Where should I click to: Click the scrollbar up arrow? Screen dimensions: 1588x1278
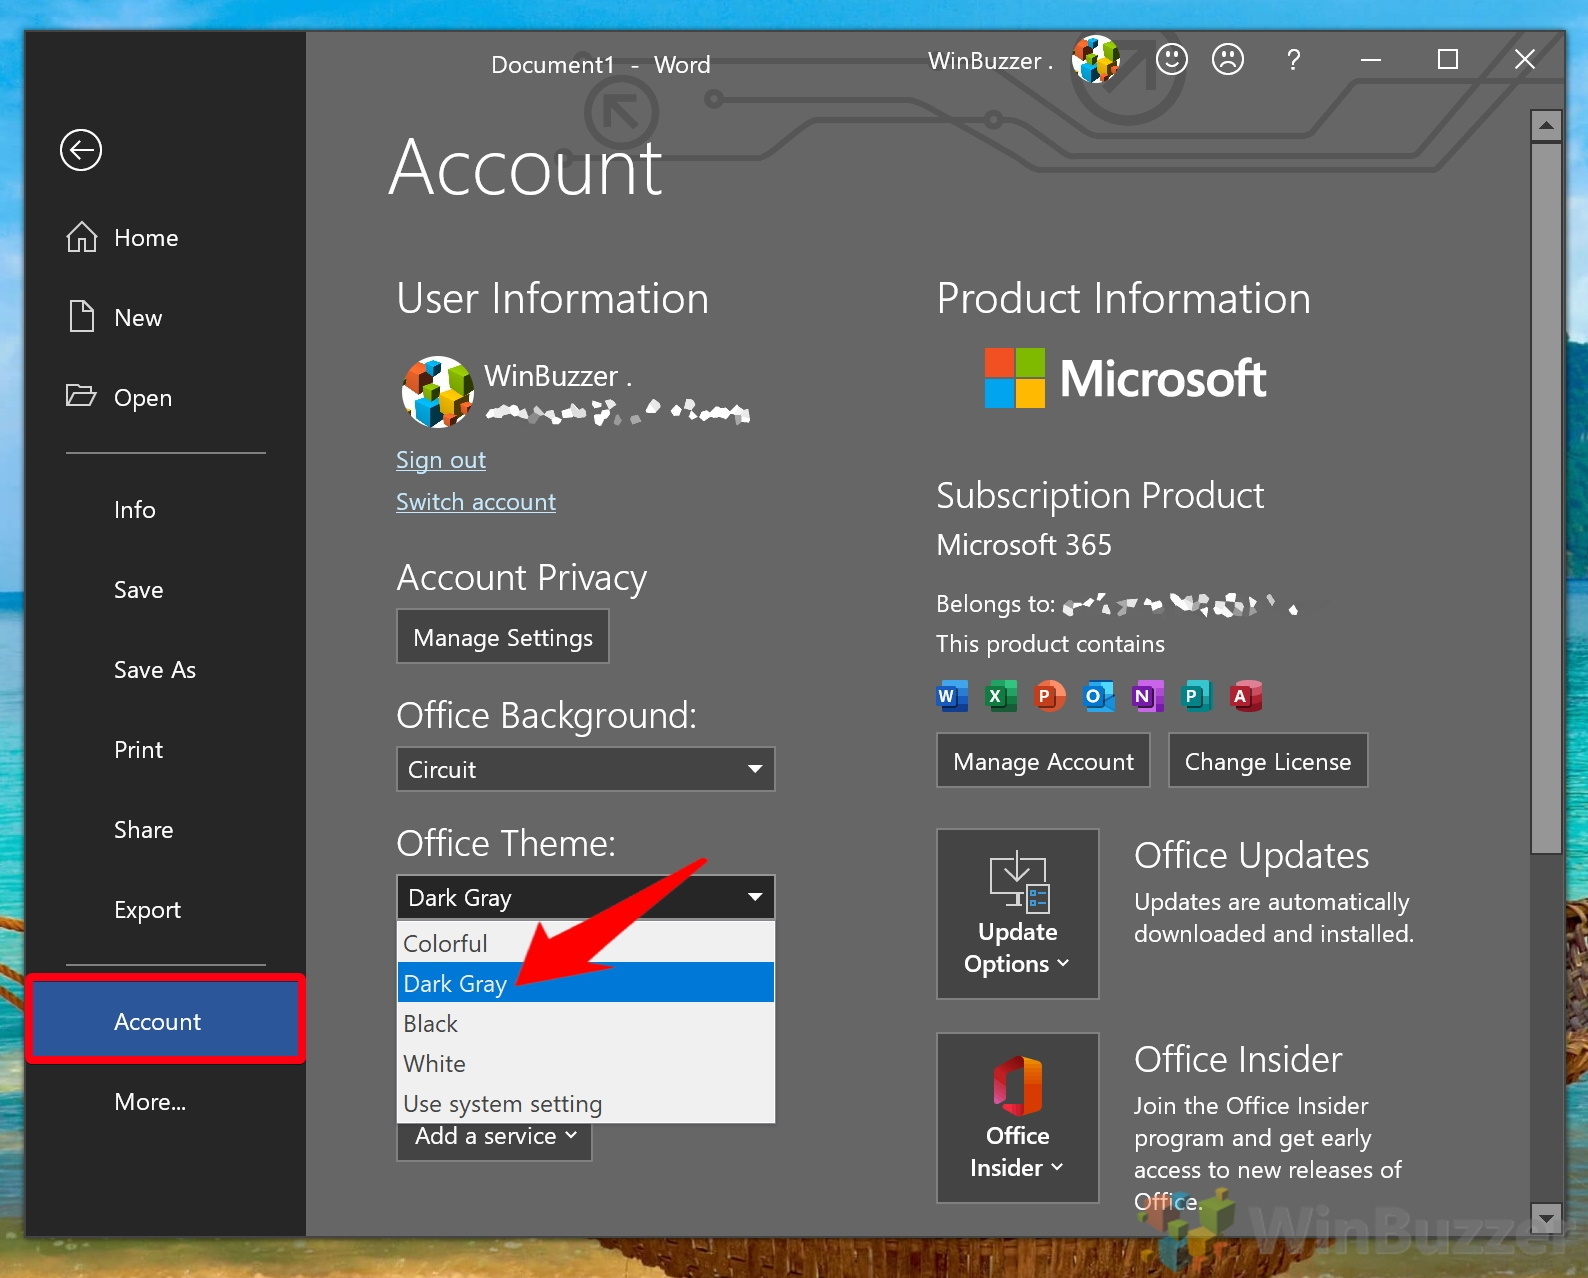pos(1546,126)
